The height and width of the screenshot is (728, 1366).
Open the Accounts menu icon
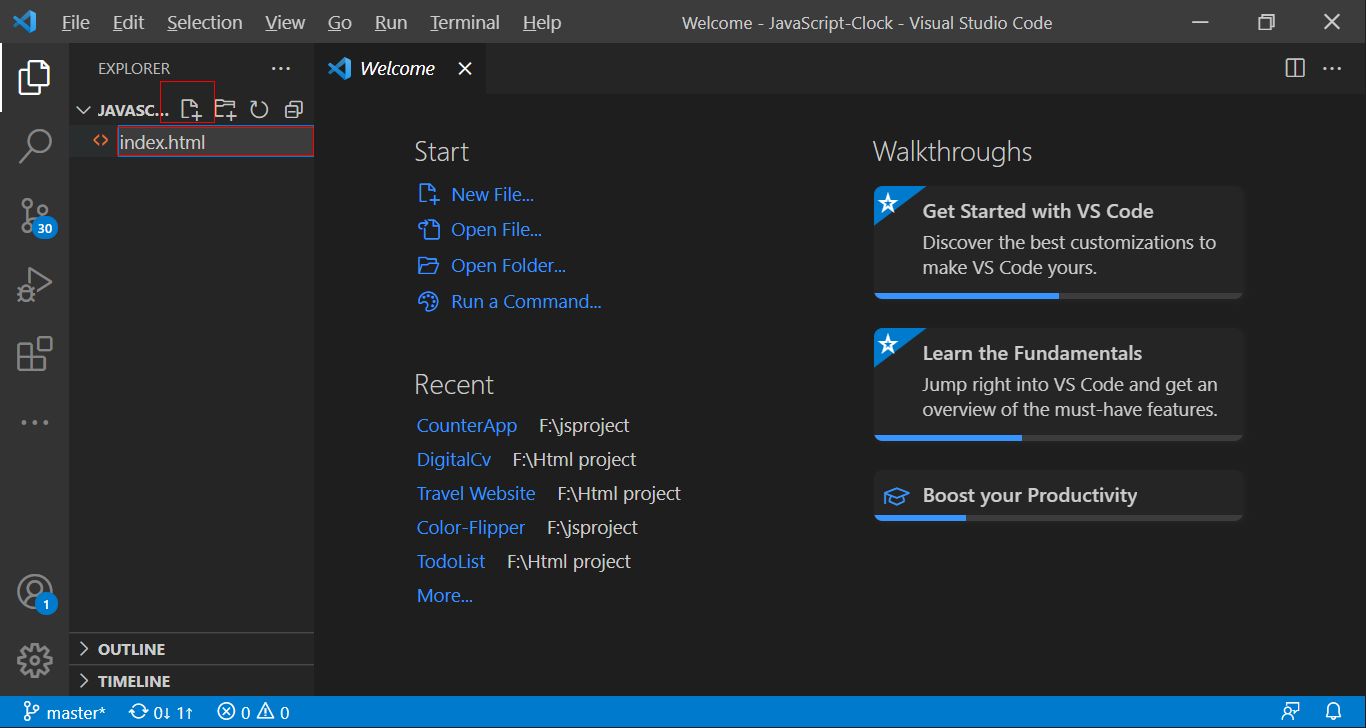[36, 592]
